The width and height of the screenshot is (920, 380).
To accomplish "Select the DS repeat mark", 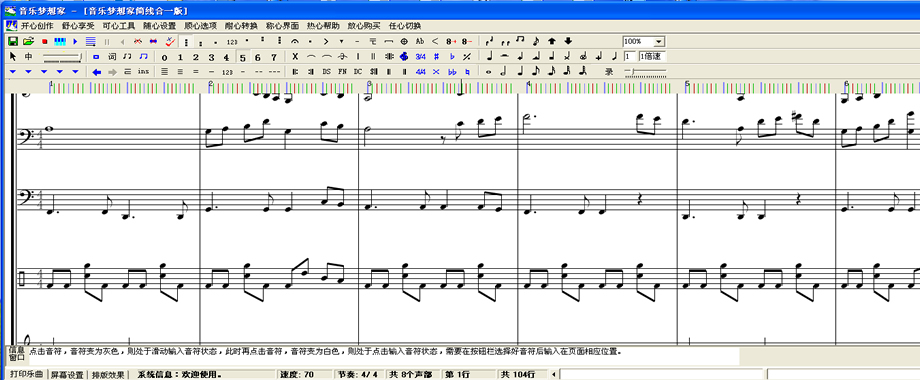I will pos(326,72).
